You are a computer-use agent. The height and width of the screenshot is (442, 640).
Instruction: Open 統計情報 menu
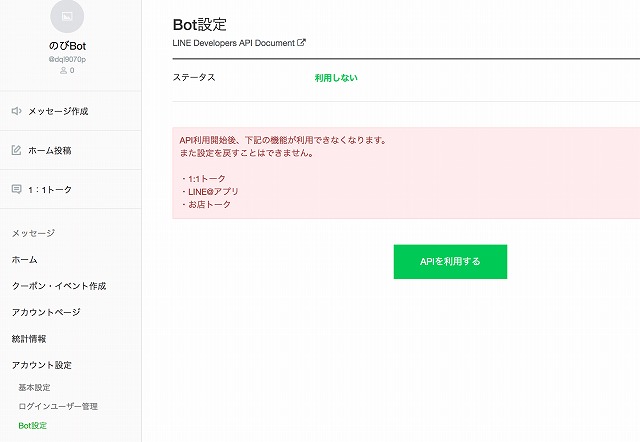coord(29,339)
